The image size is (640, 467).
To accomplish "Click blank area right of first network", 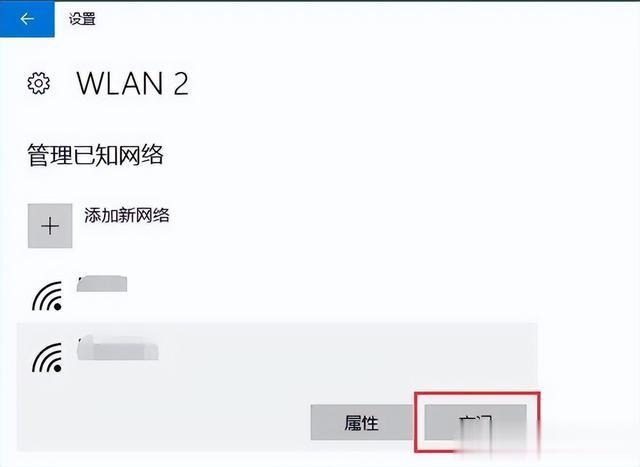I will [x=327, y=294].
